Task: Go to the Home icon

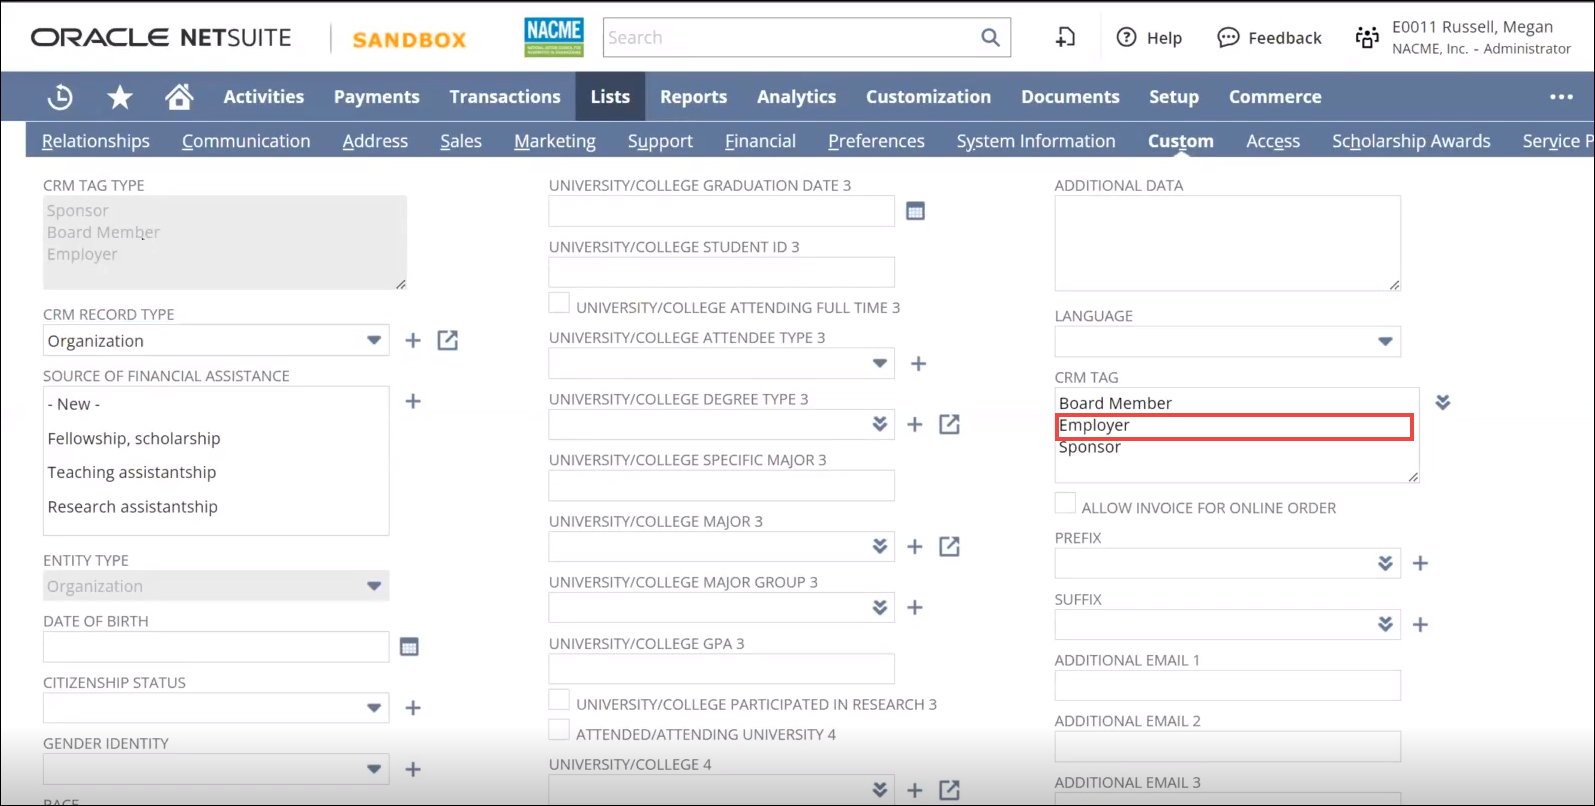Action: (179, 97)
